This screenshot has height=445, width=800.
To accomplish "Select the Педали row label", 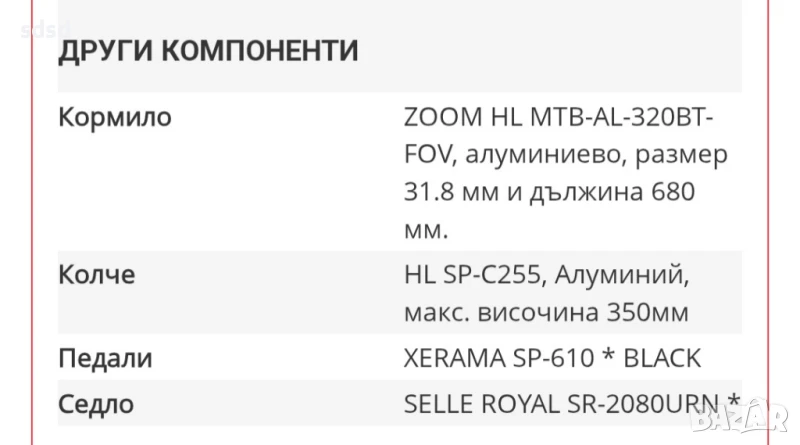I will click(x=105, y=358).
